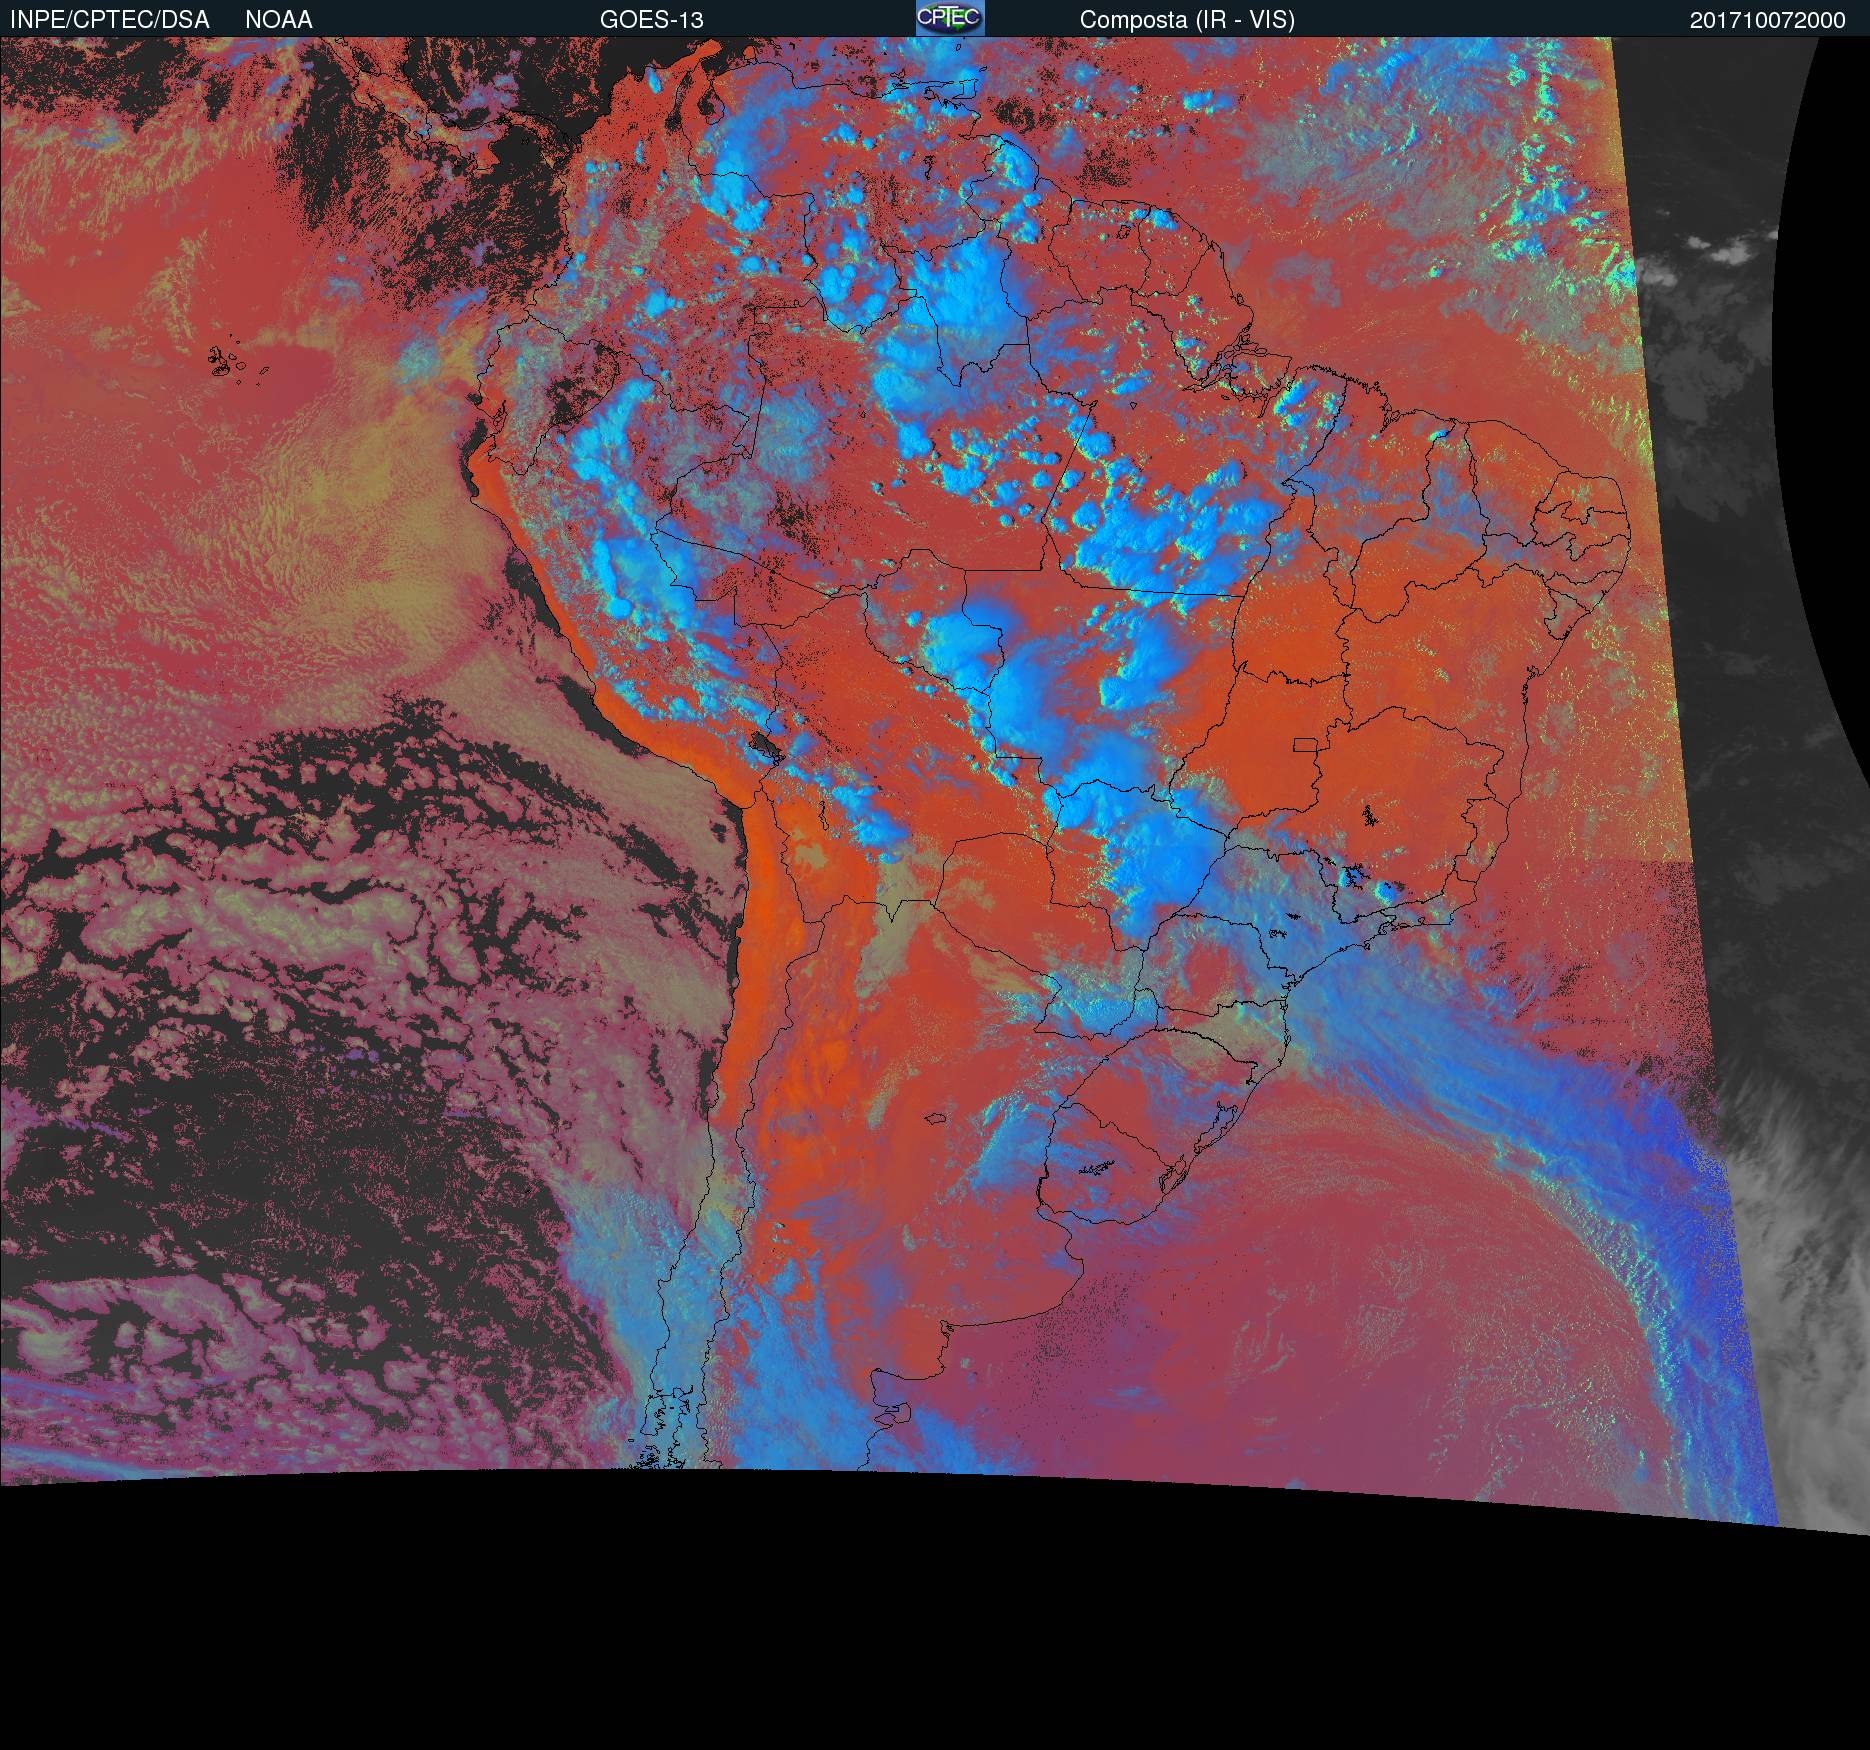Click the small rectangular Distrito Federal outline
1870x1750 pixels.
[x=1306, y=744]
